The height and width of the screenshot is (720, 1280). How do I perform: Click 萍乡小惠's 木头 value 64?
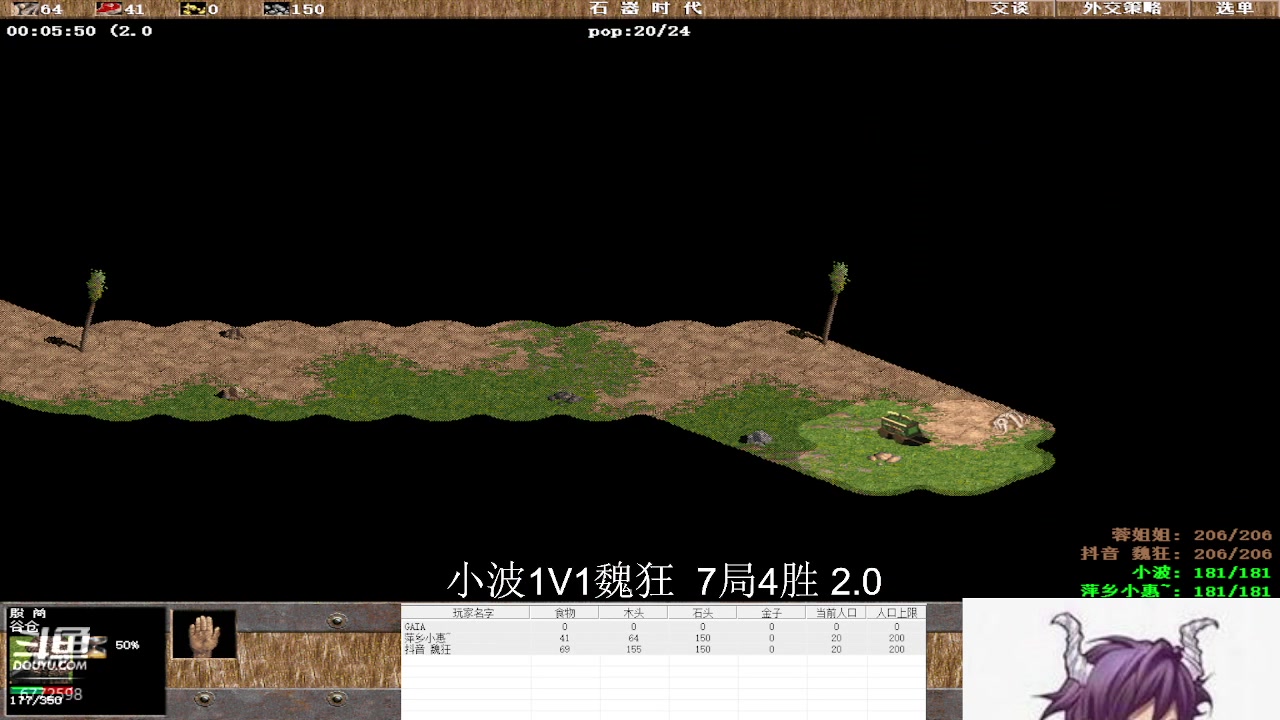pos(634,638)
